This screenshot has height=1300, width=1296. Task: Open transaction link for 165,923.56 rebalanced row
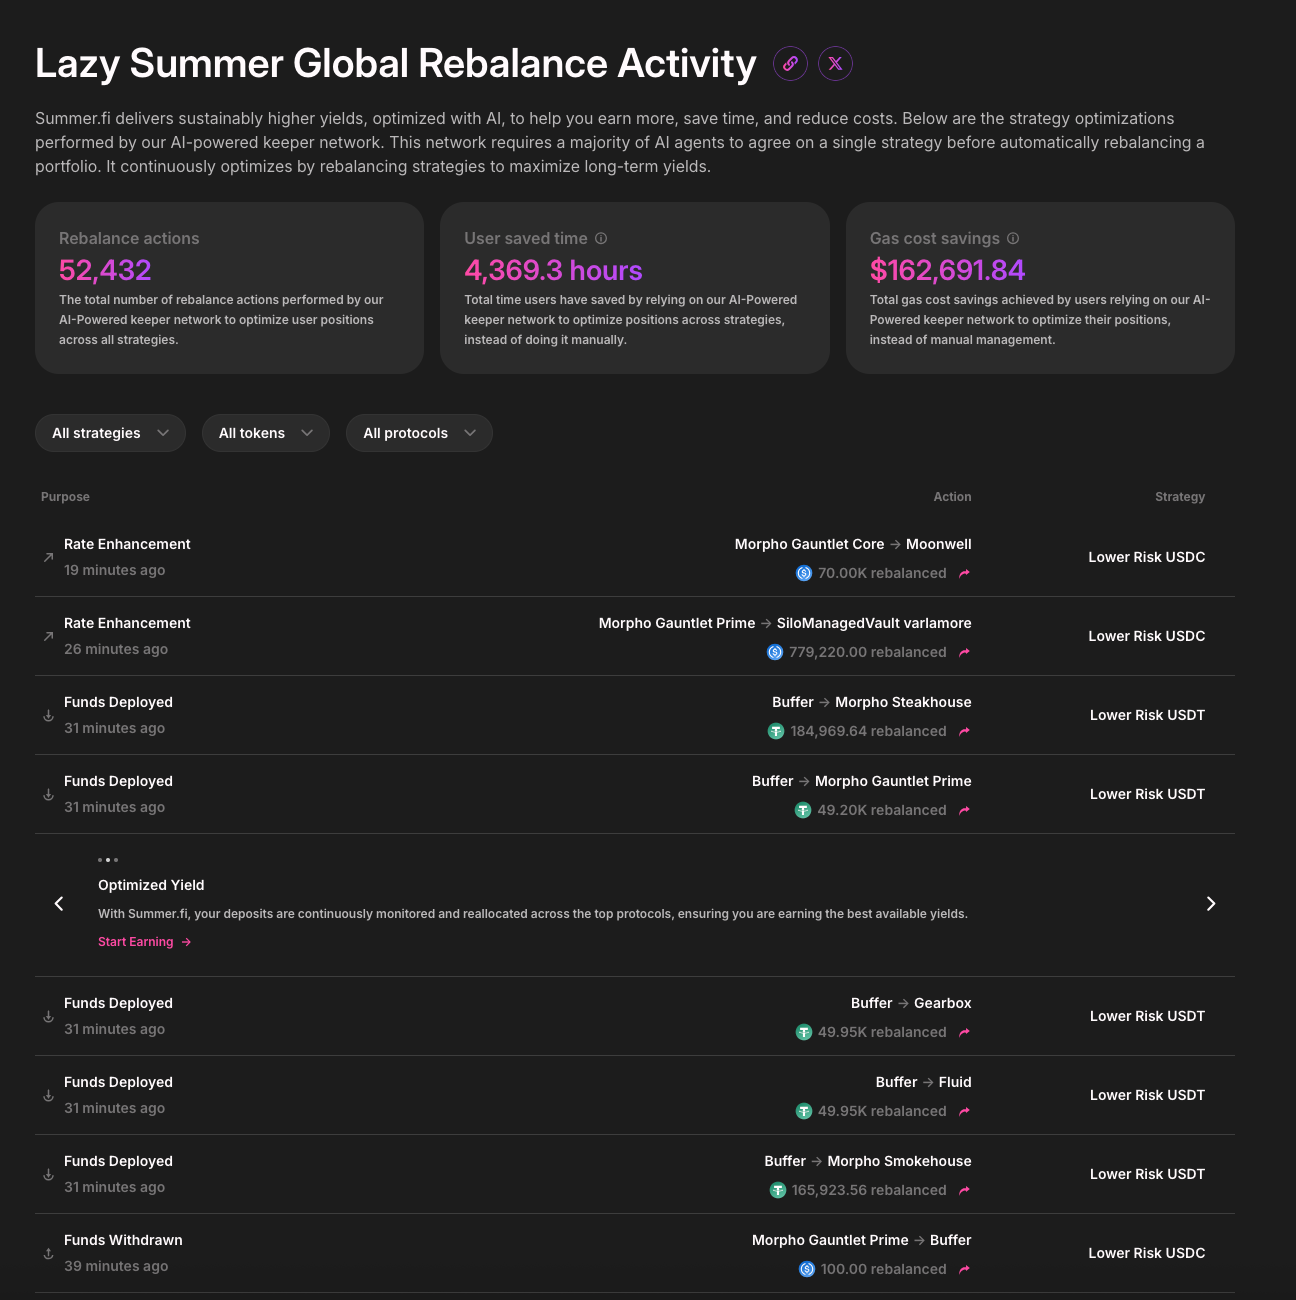click(x=964, y=1190)
